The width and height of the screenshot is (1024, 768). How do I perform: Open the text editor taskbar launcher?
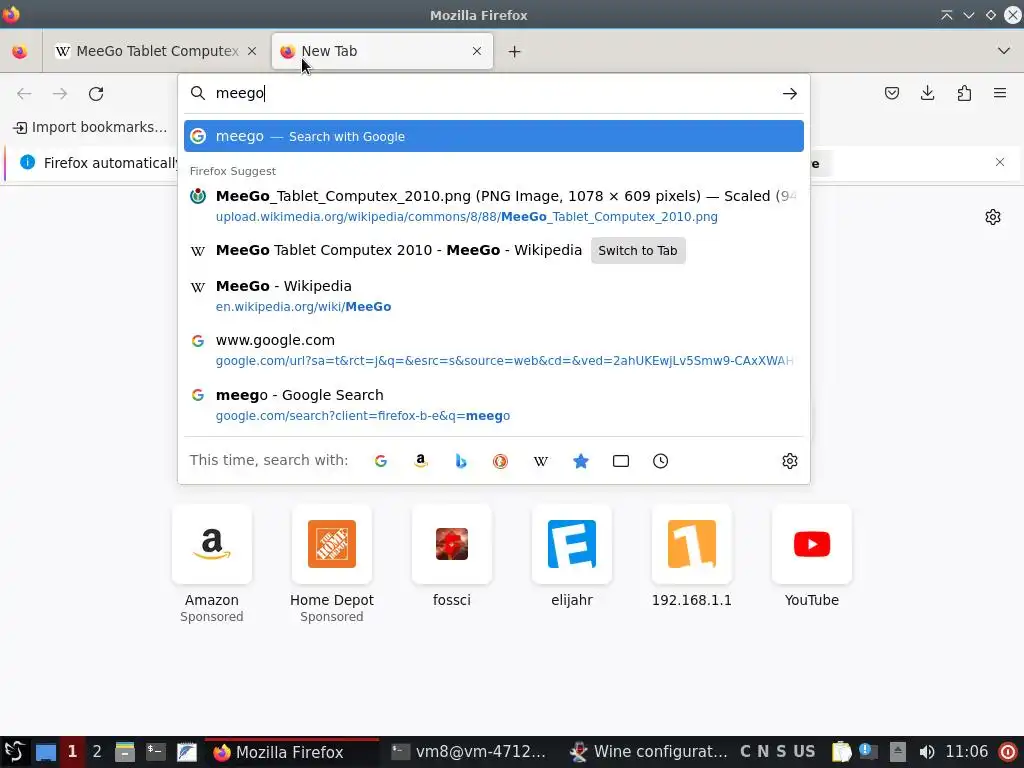click(x=187, y=752)
